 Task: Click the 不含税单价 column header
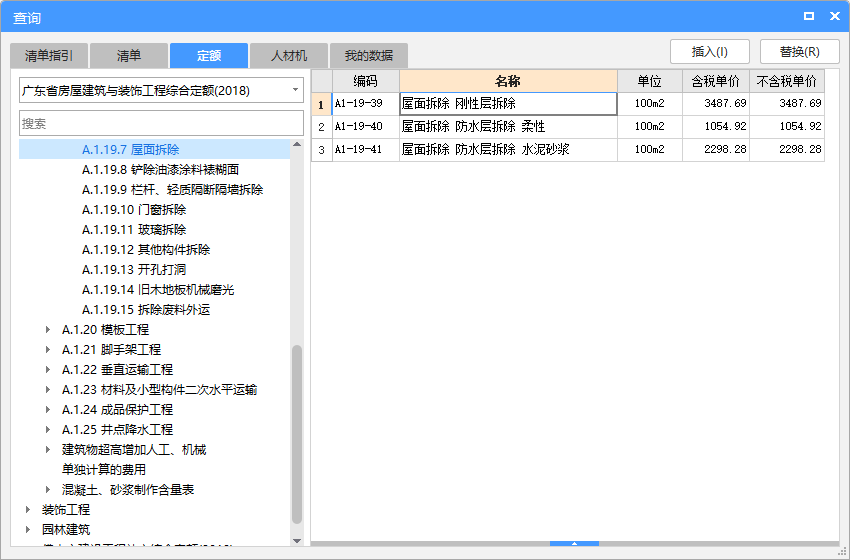pyautogui.click(x=787, y=81)
